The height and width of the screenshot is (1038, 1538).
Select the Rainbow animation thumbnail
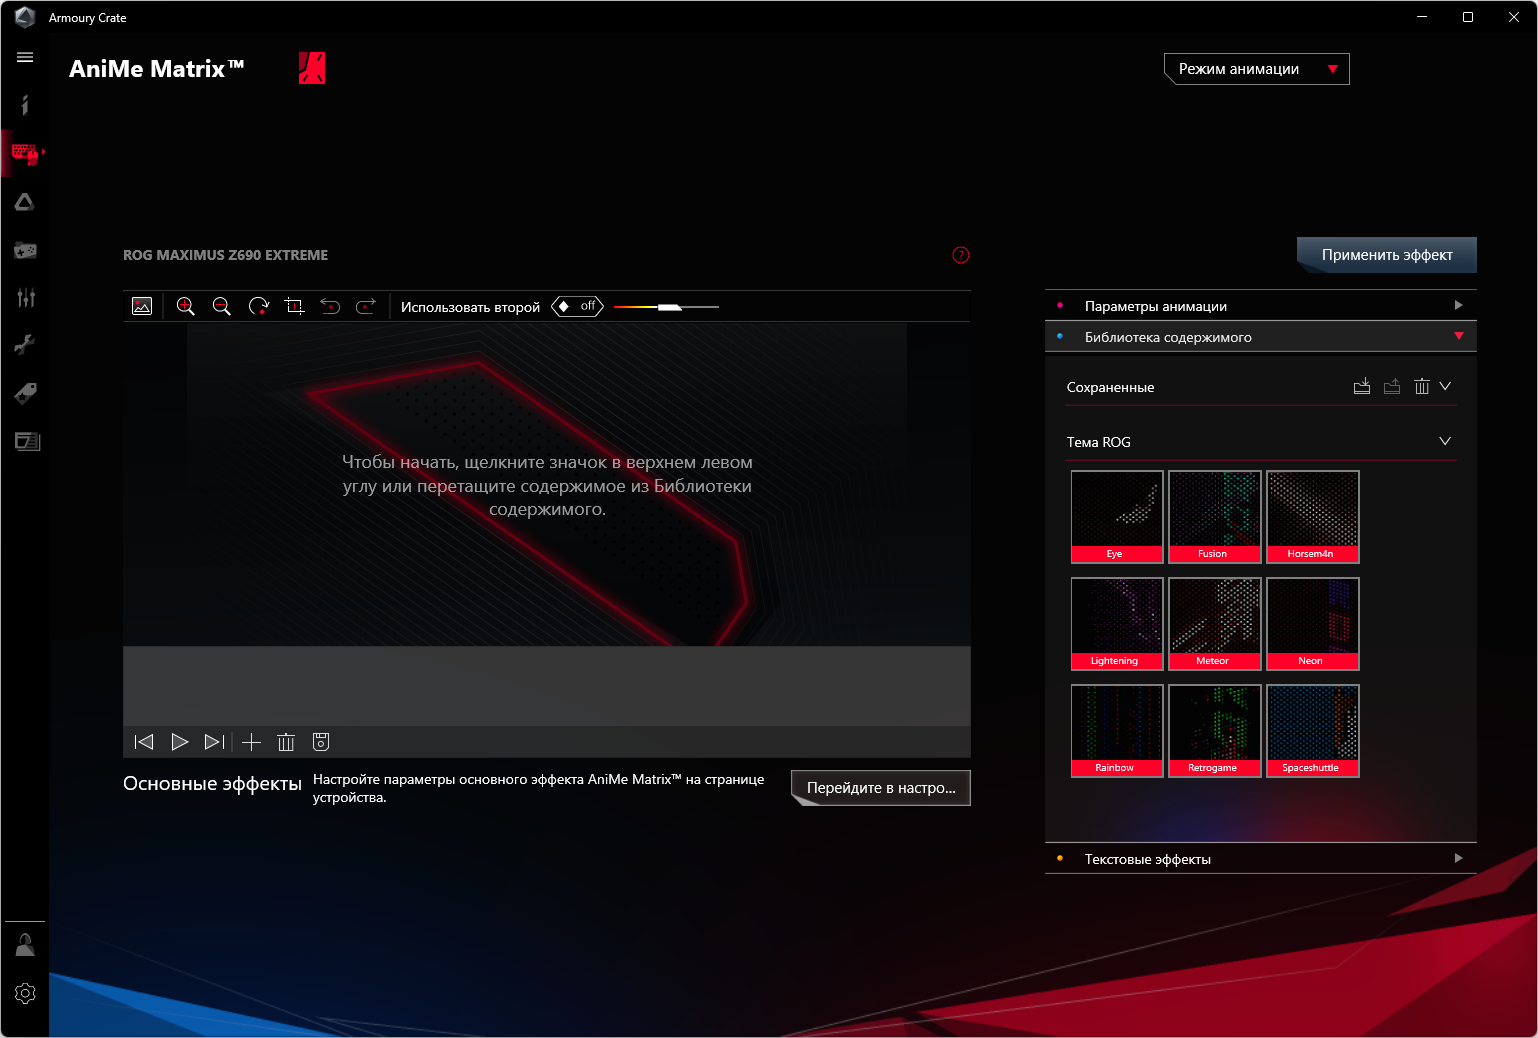pyautogui.click(x=1117, y=731)
